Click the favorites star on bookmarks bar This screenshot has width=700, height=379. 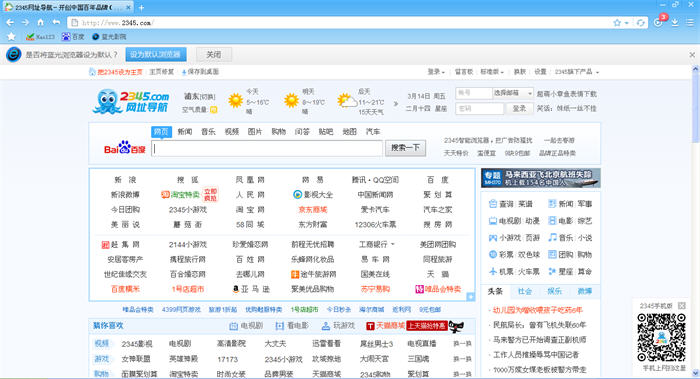(11, 37)
